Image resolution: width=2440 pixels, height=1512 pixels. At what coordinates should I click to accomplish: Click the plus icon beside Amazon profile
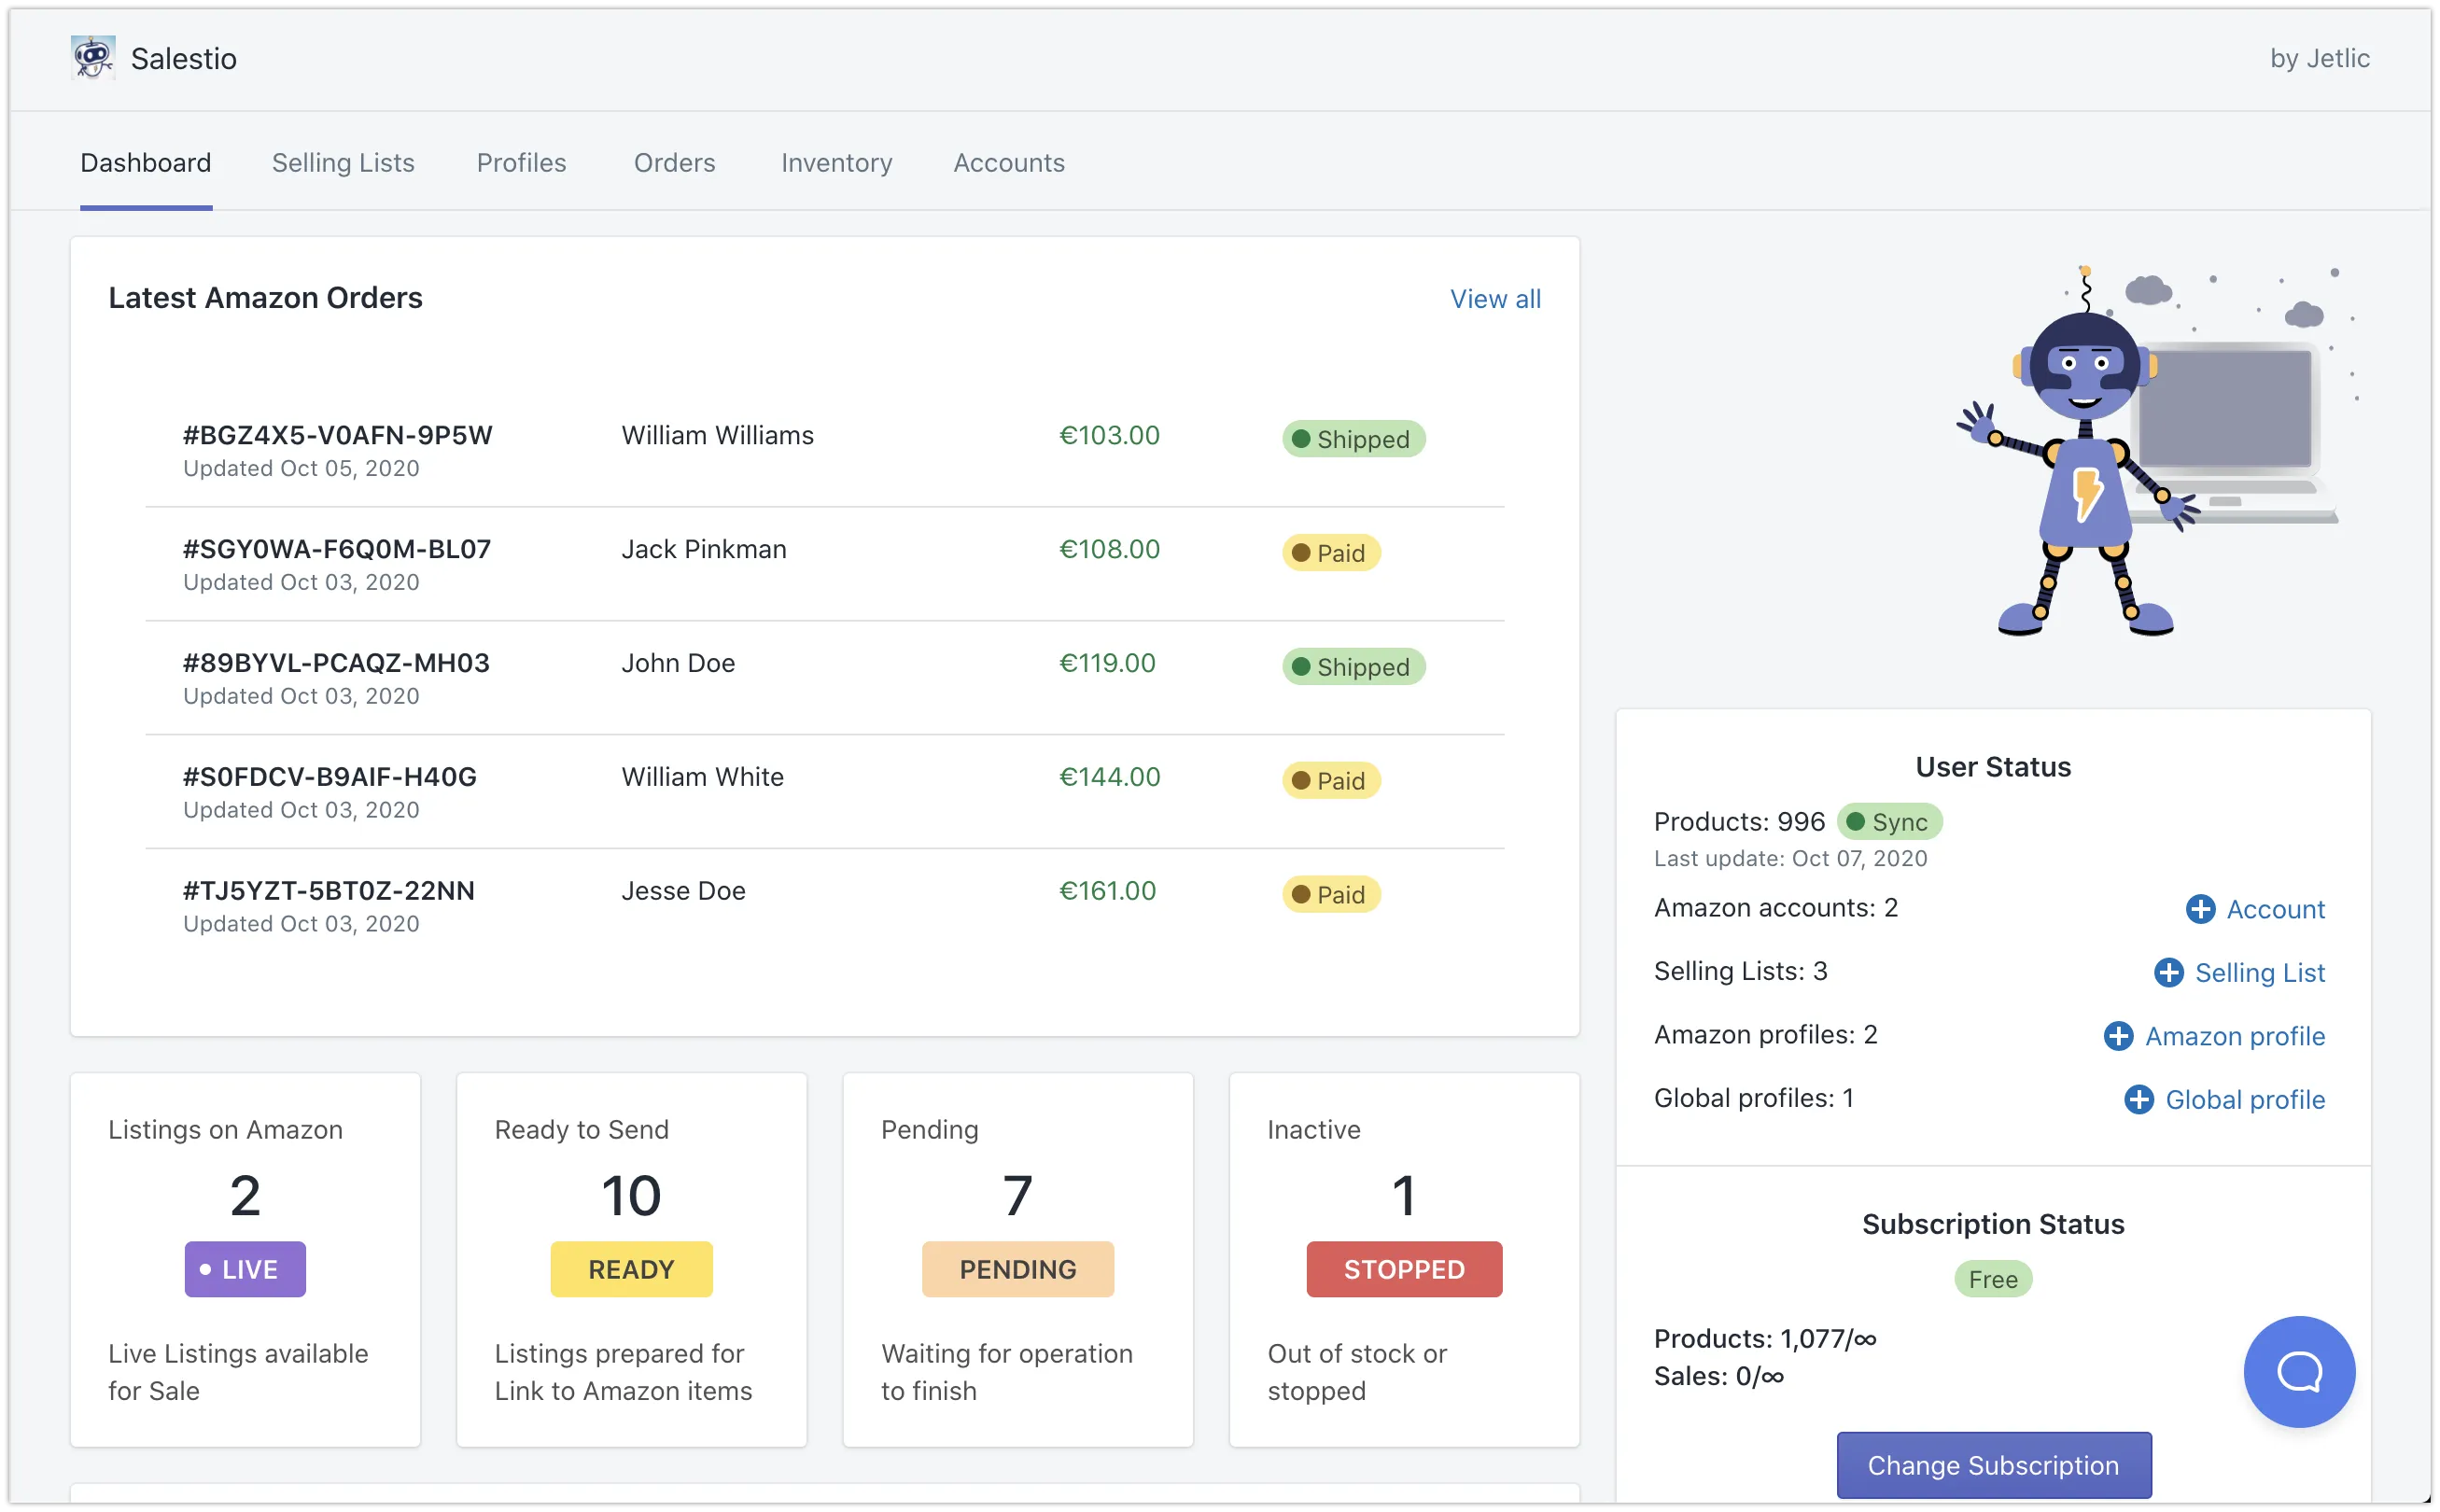[2118, 1036]
